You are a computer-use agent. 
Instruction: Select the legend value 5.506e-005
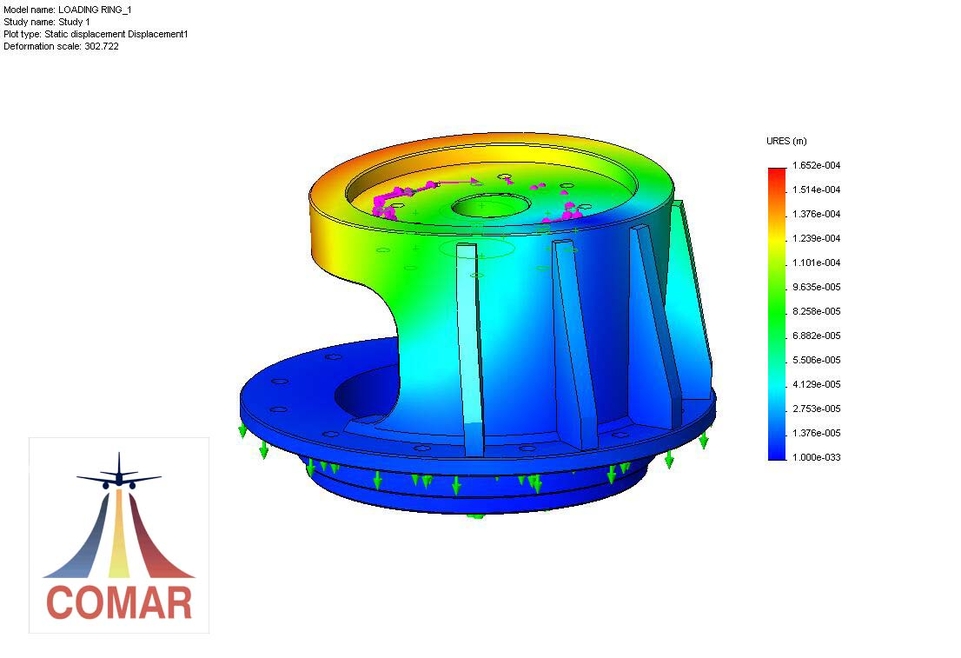(816, 360)
